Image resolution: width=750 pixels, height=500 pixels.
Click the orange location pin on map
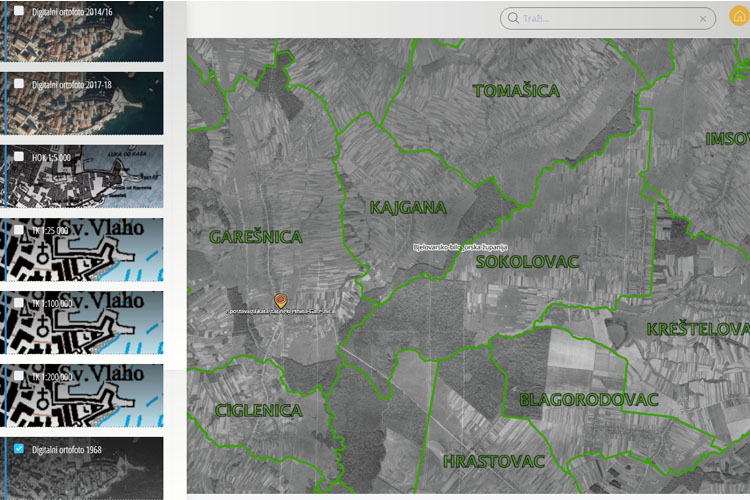coord(281,300)
